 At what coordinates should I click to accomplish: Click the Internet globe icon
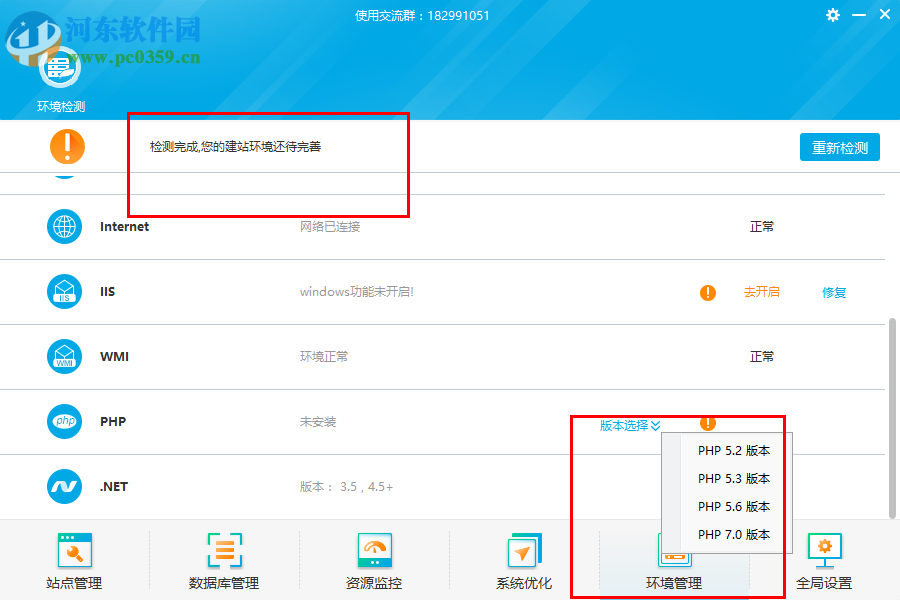(64, 226)
